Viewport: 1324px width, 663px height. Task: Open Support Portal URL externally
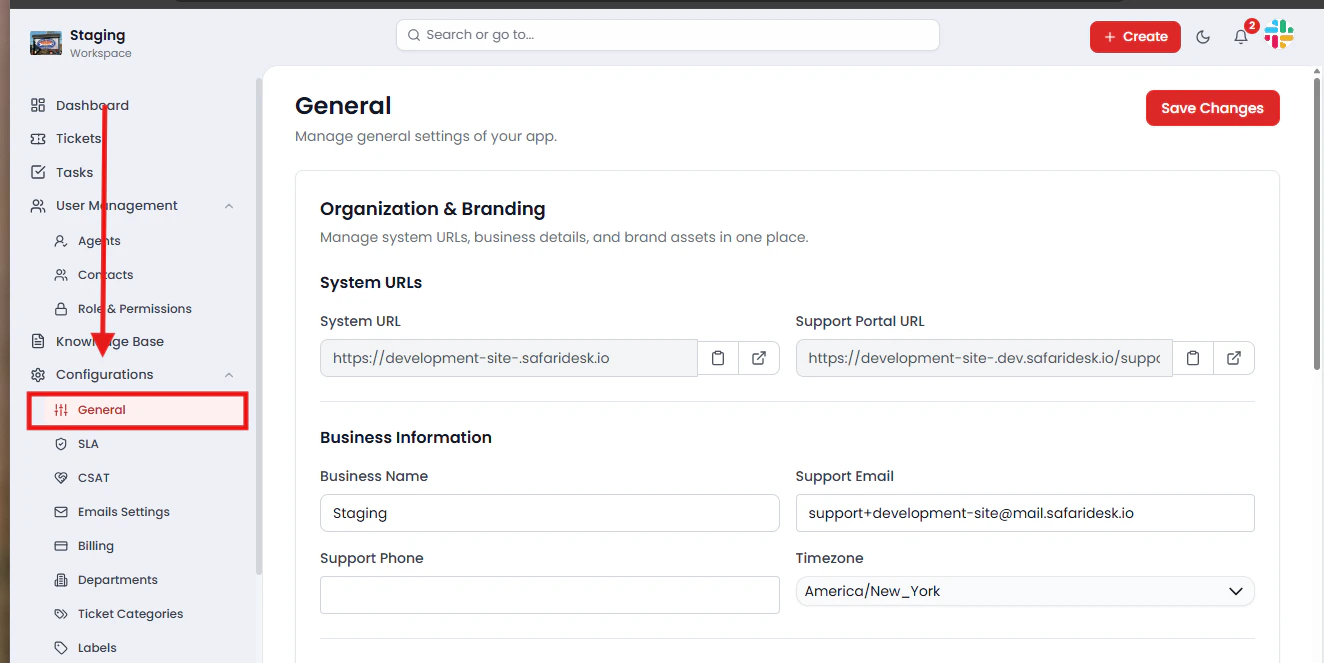tap(1234, 358)
